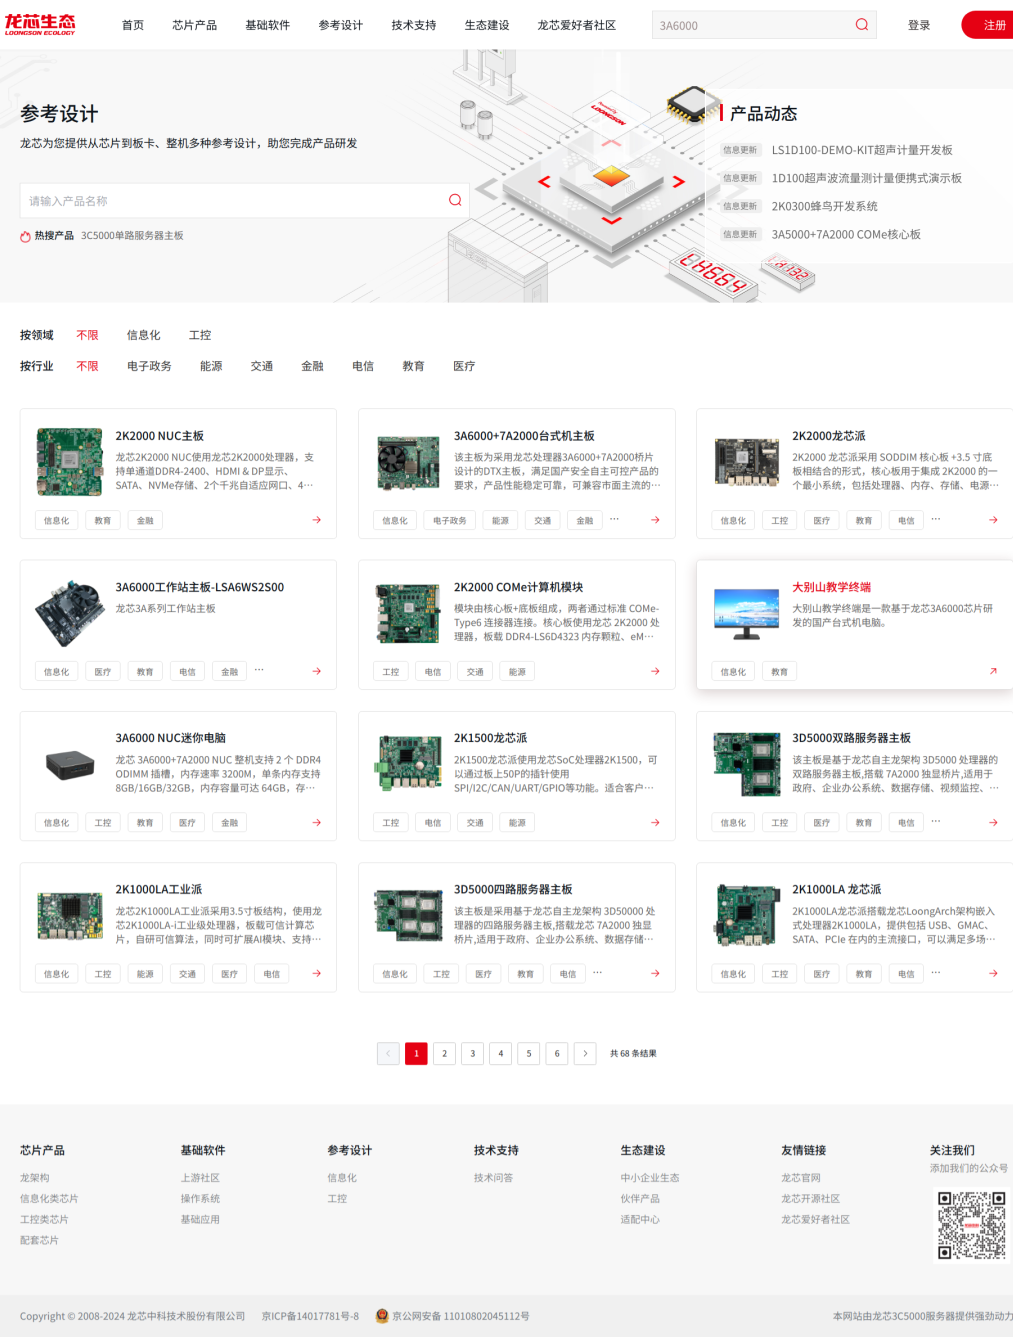Expand more tags on 2K2000龙芯派 card

tap(935, 519)
